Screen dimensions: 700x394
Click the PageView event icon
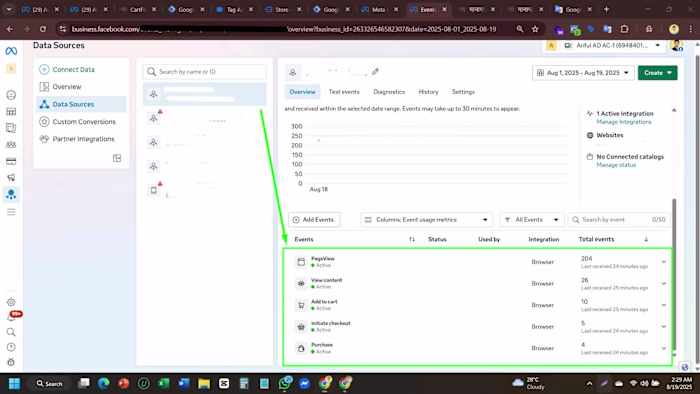pyautogui.click(x=301, y=262)
